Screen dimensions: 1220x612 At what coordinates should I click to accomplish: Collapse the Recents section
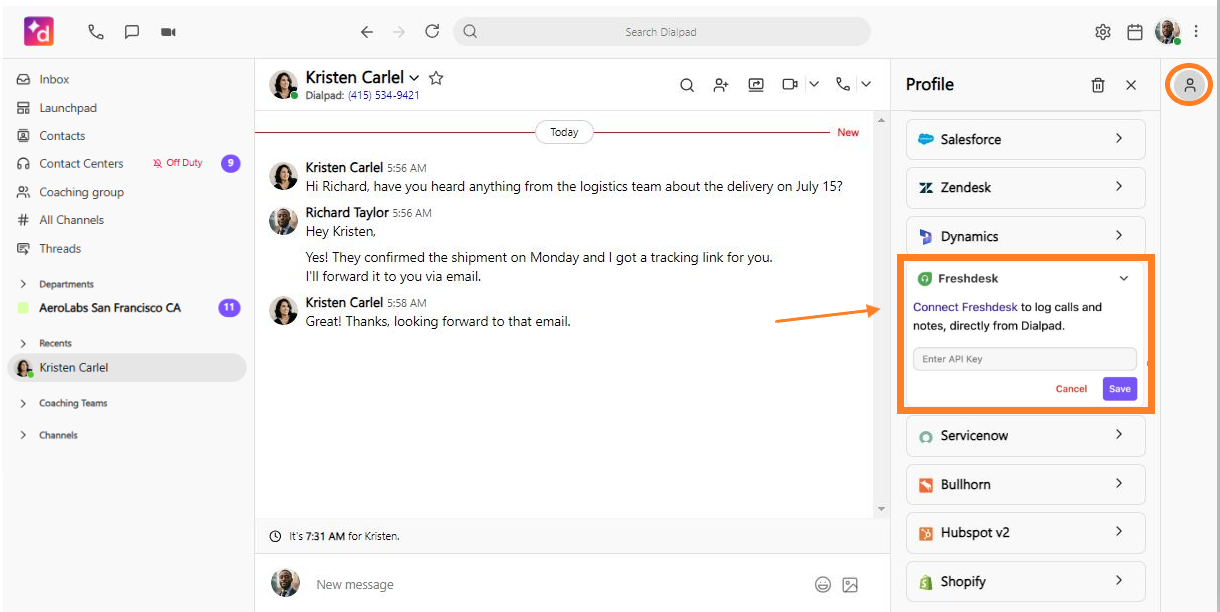[x=23, y=343]
